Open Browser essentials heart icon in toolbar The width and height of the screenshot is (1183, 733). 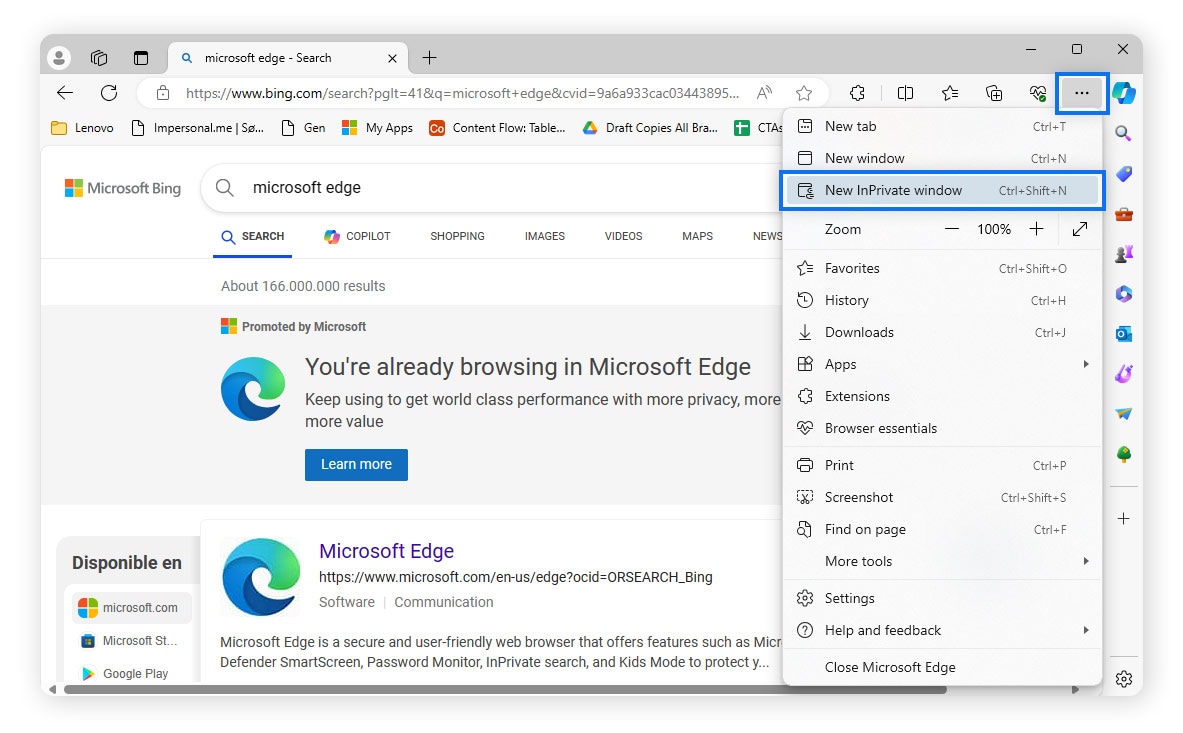[x=1038, y=93]
